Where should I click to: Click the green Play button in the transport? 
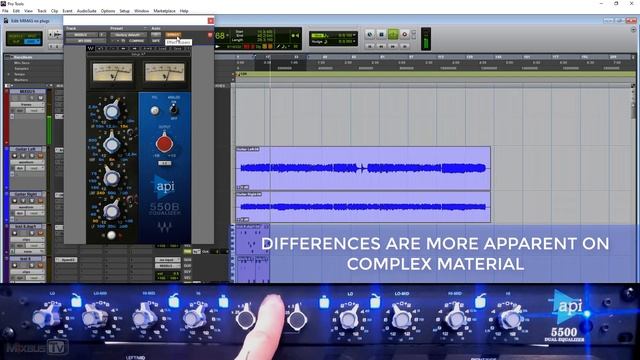click(x=393, y=34)
